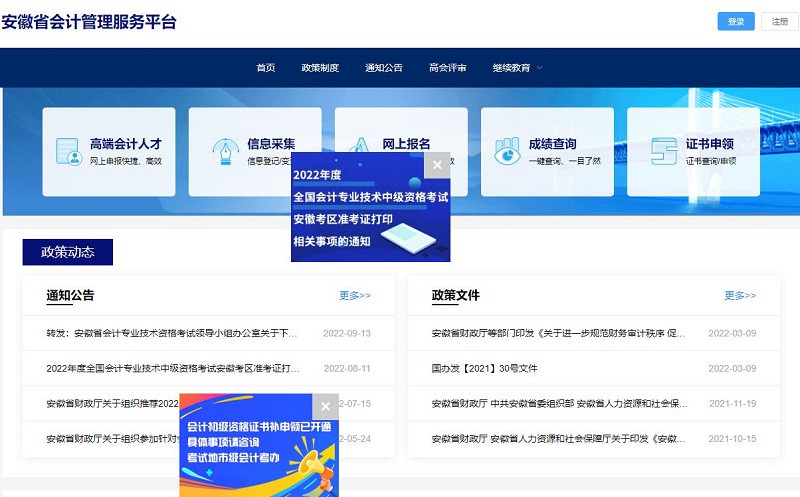Click date 2021-10-15 in policy files
The width and height of the screenshot is (800, 497).
732,439
